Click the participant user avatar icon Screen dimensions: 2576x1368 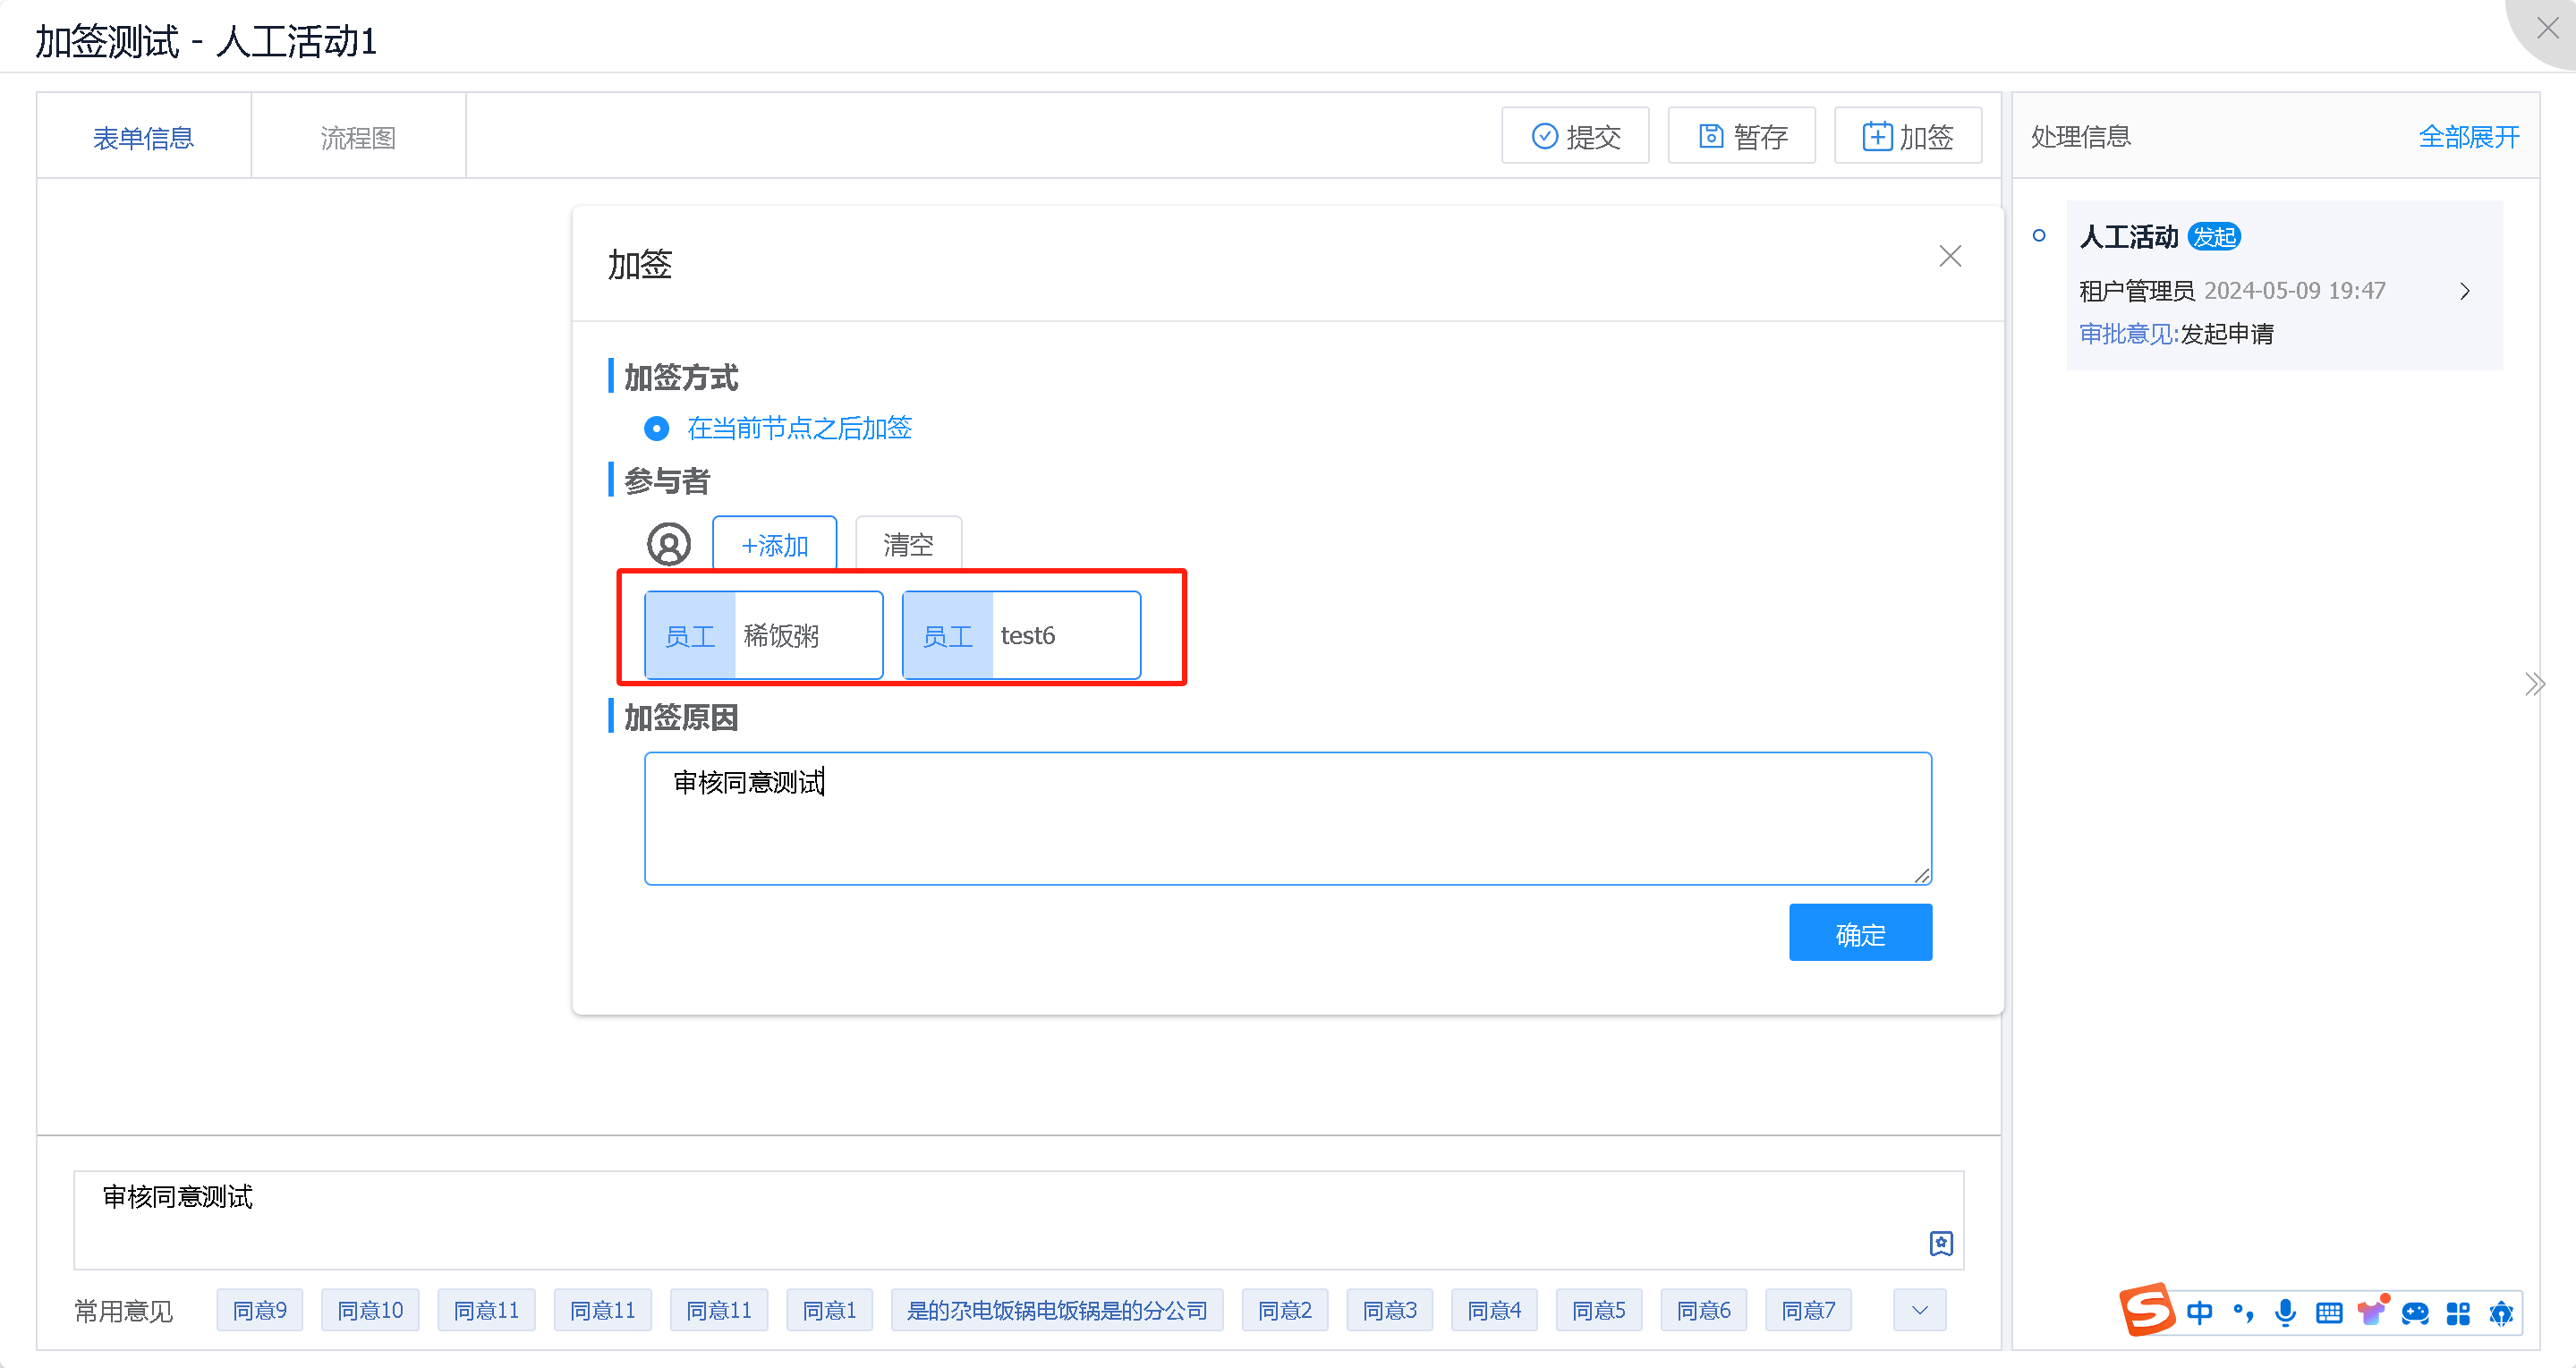(668, 545)
